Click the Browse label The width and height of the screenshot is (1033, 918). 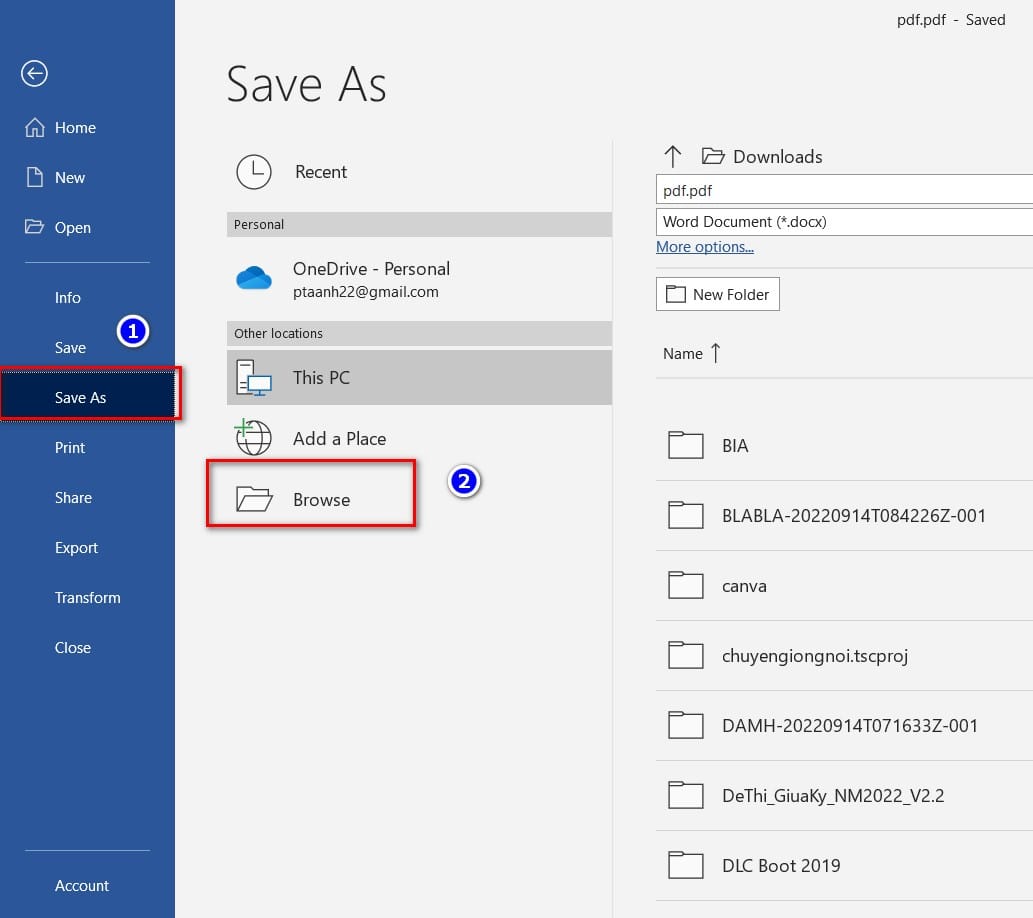coord(321,500)
